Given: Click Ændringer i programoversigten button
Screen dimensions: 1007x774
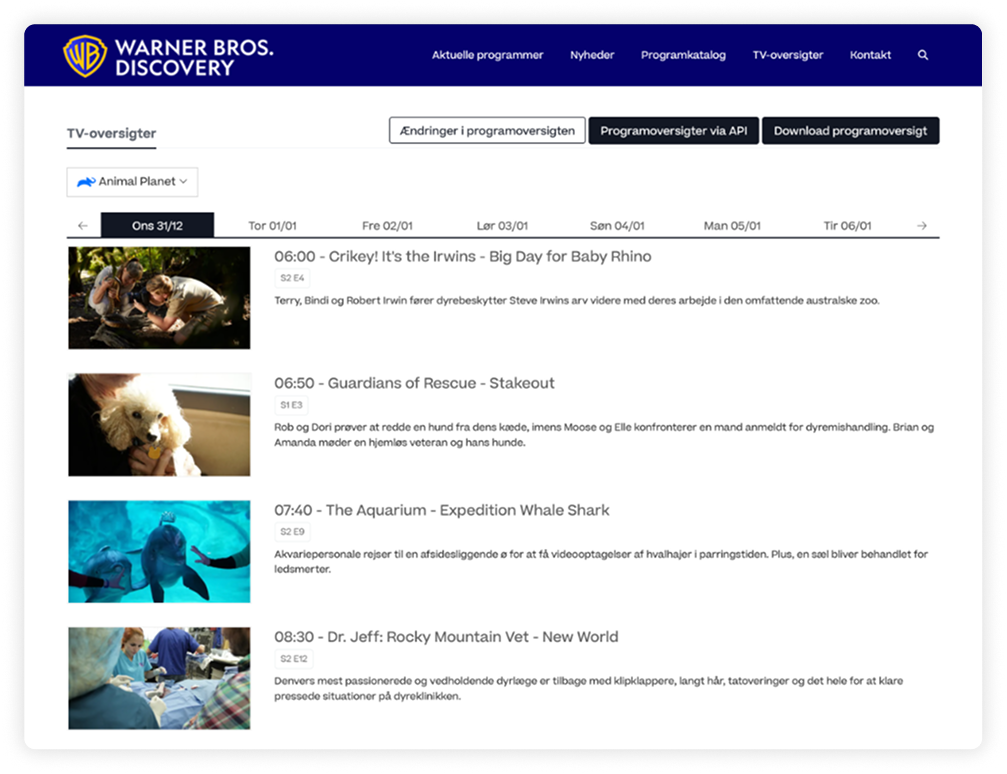Looking at the screenshot, I should [x=487, y=130].
